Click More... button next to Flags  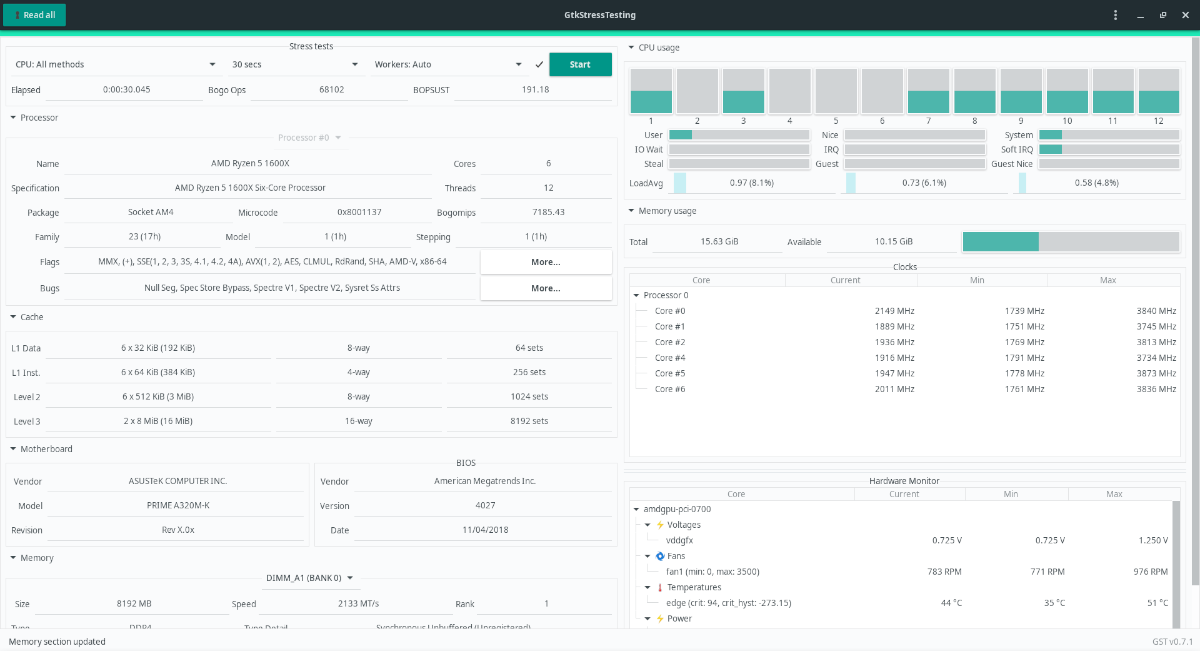[x=546, y=262]
